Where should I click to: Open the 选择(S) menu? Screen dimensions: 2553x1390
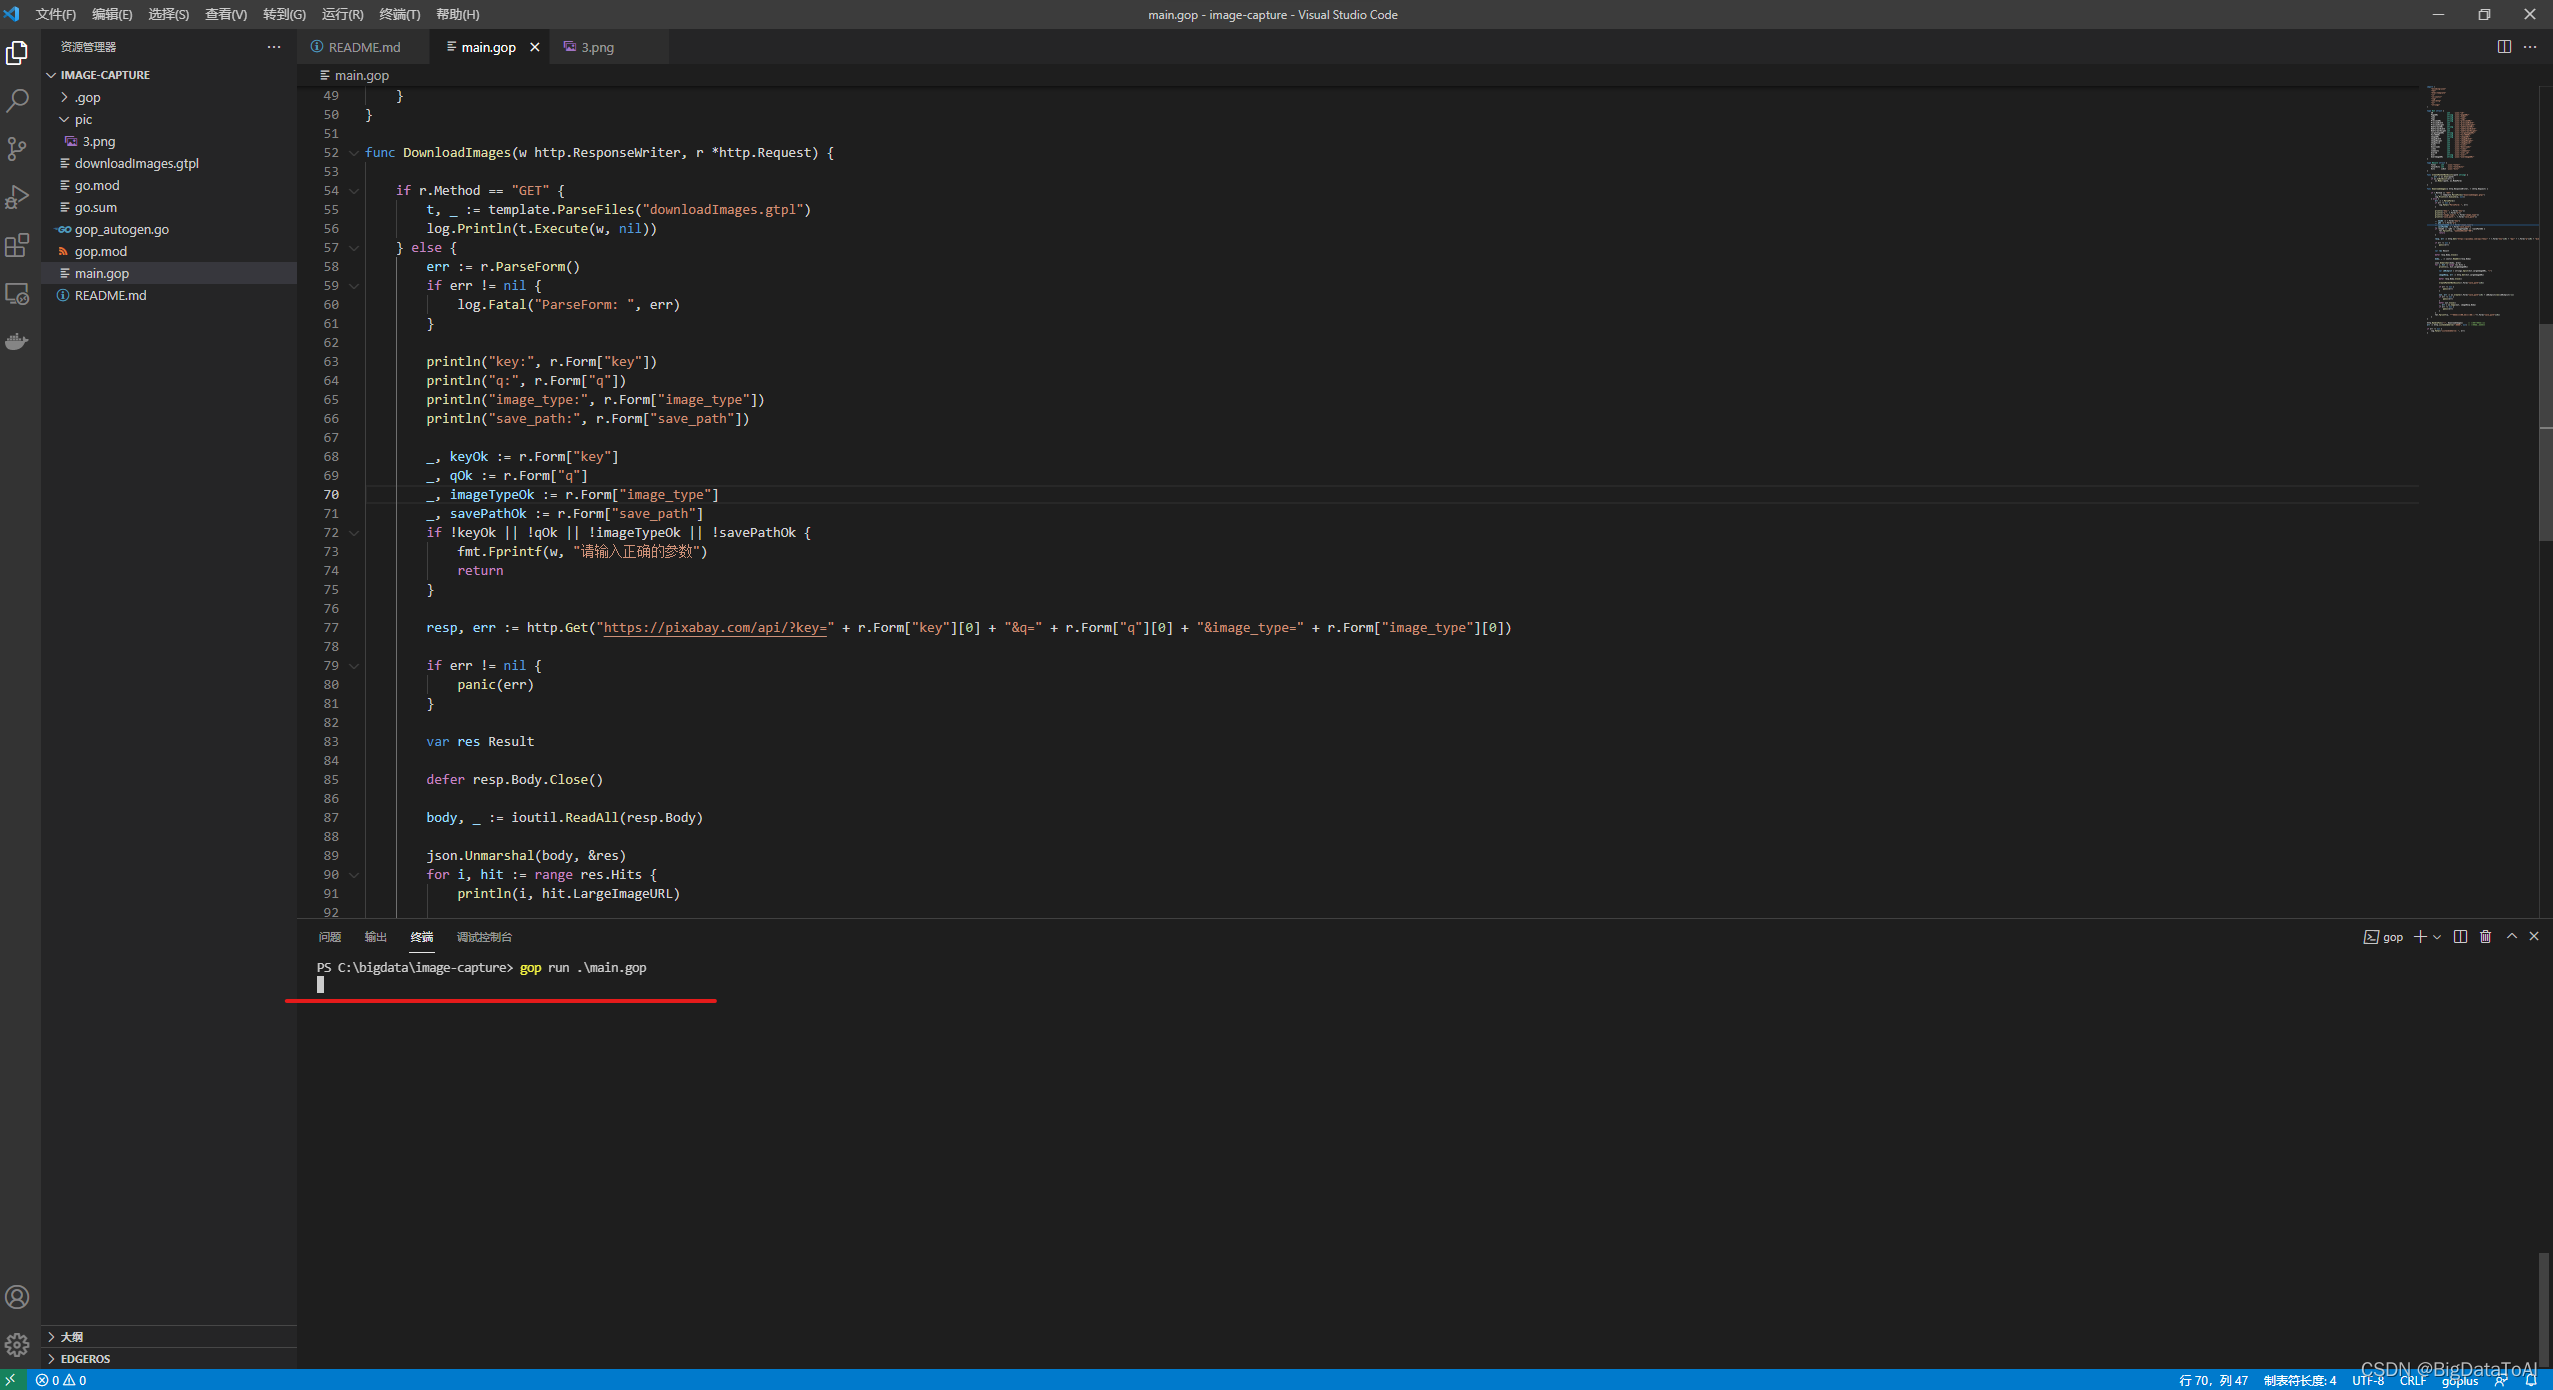pos(168,14)
